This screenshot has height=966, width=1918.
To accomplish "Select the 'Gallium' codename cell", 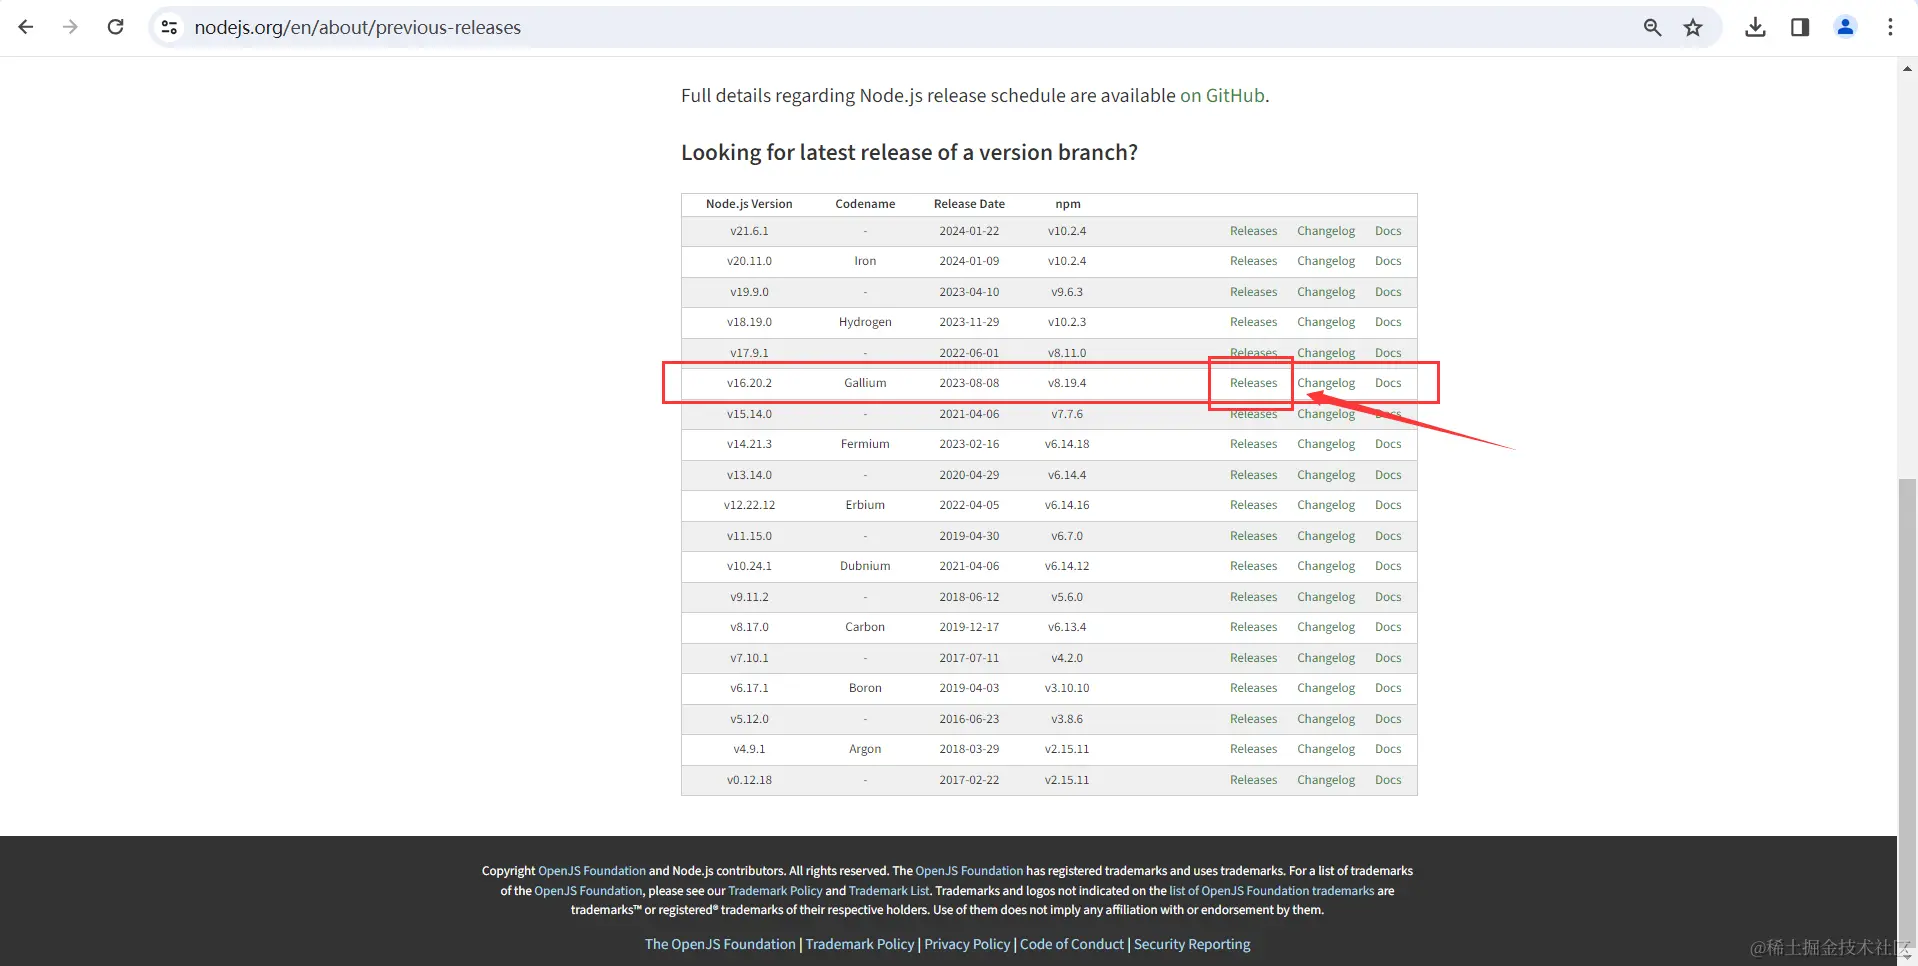I will click(x=865, y=383).
